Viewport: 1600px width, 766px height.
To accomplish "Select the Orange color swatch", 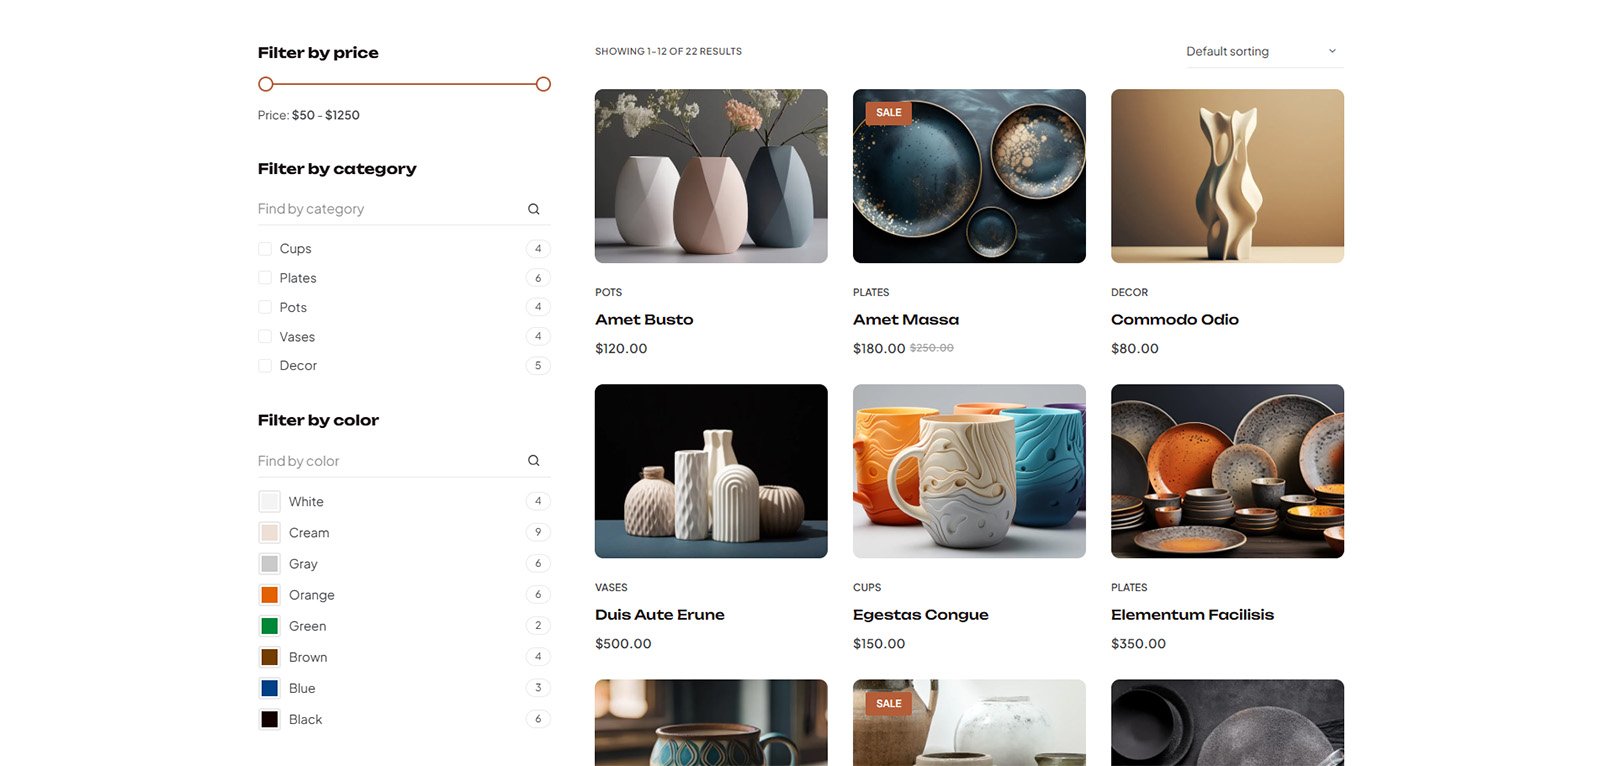I will pos(269,595).
